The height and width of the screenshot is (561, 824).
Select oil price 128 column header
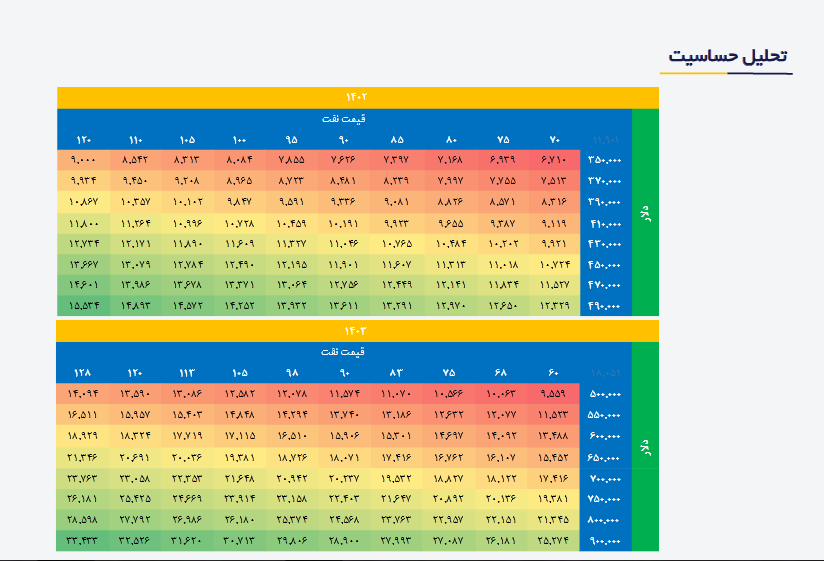(x=81, y=373)
